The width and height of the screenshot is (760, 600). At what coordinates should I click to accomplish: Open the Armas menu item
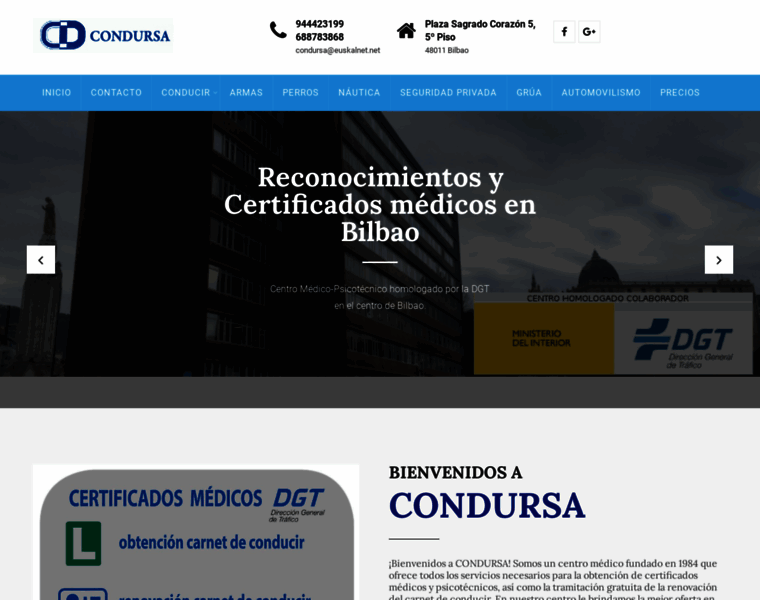tap(246, 93)
